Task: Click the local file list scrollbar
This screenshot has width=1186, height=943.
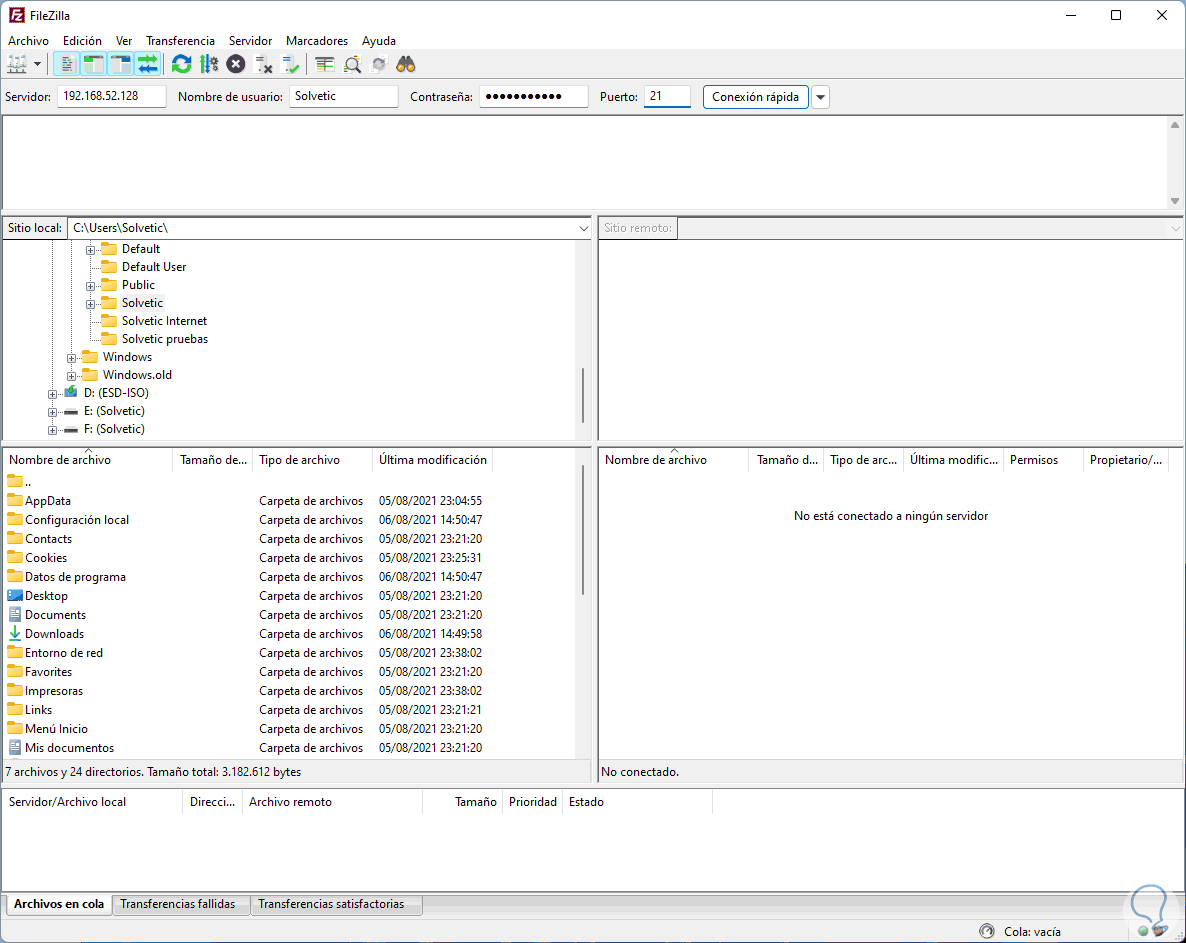Action: pyautogui.click(x=582, y=529)
